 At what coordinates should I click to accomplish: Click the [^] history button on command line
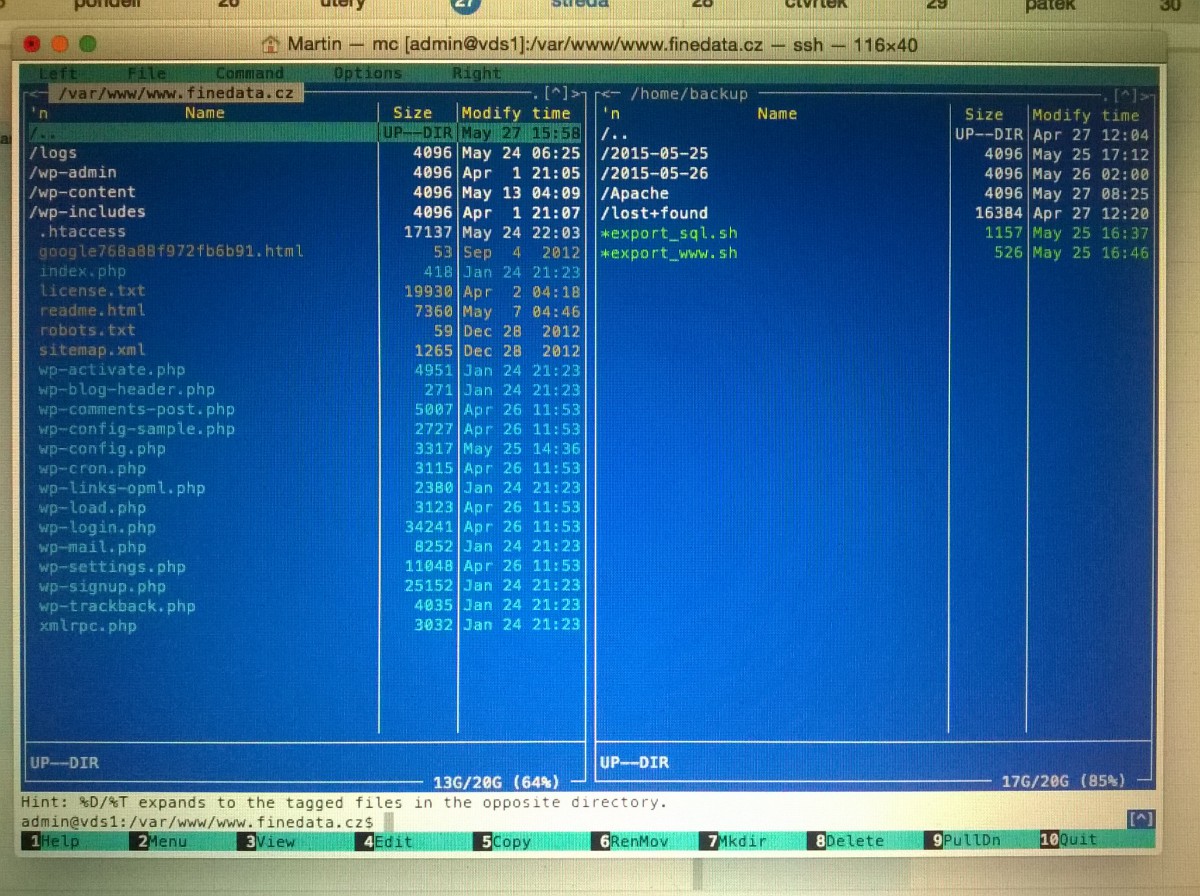click(x=1140, y=819)
